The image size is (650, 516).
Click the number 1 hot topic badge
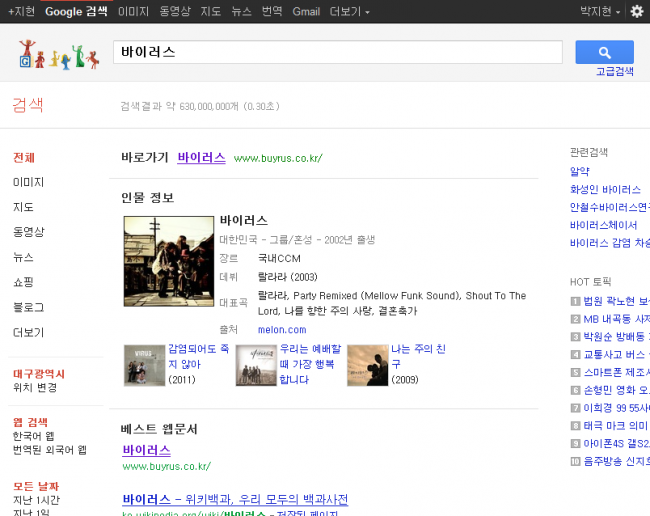click(x=575, y=301)
